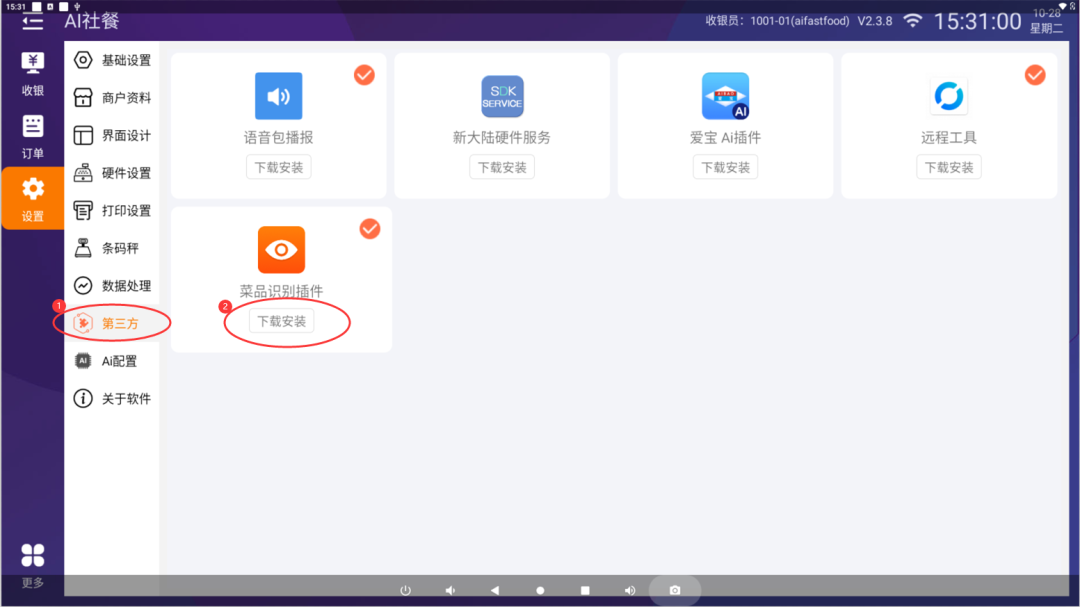
Task: Open AI配置 in the settings menu
Action: click(112, 361)
